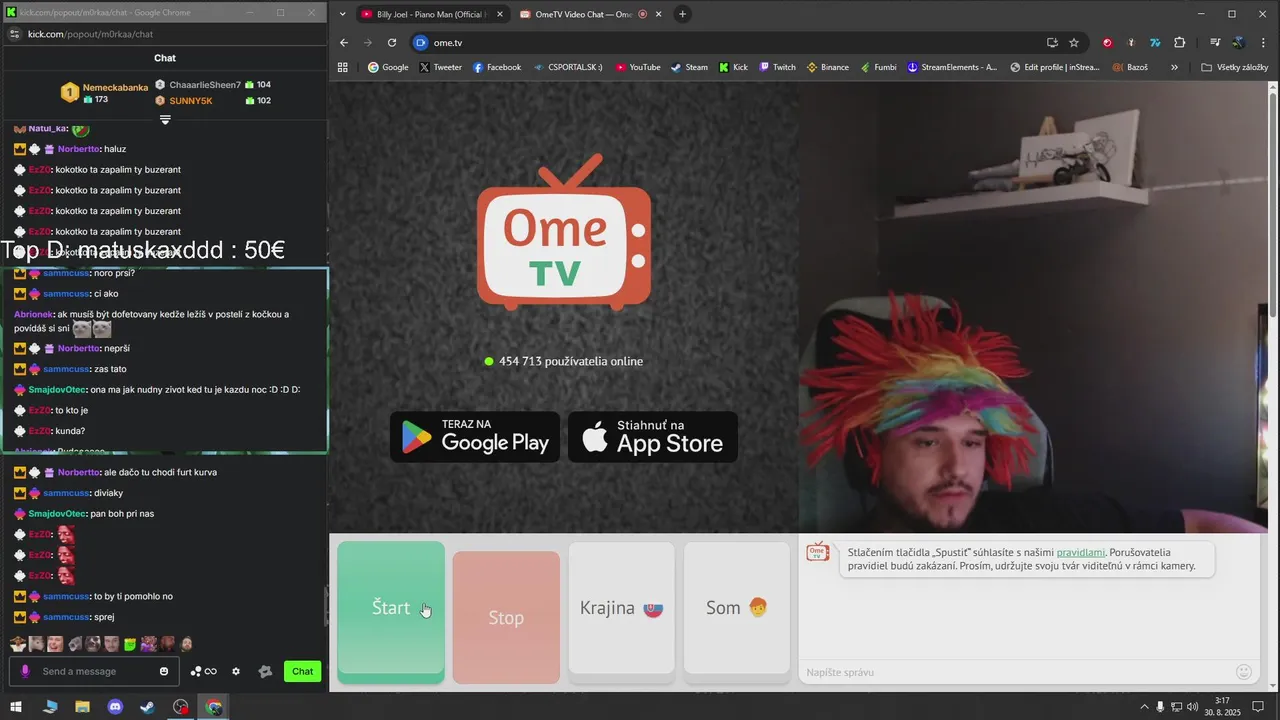Click the Google Play download badge
Screen dimensions: 1280x720
[475, 437]
